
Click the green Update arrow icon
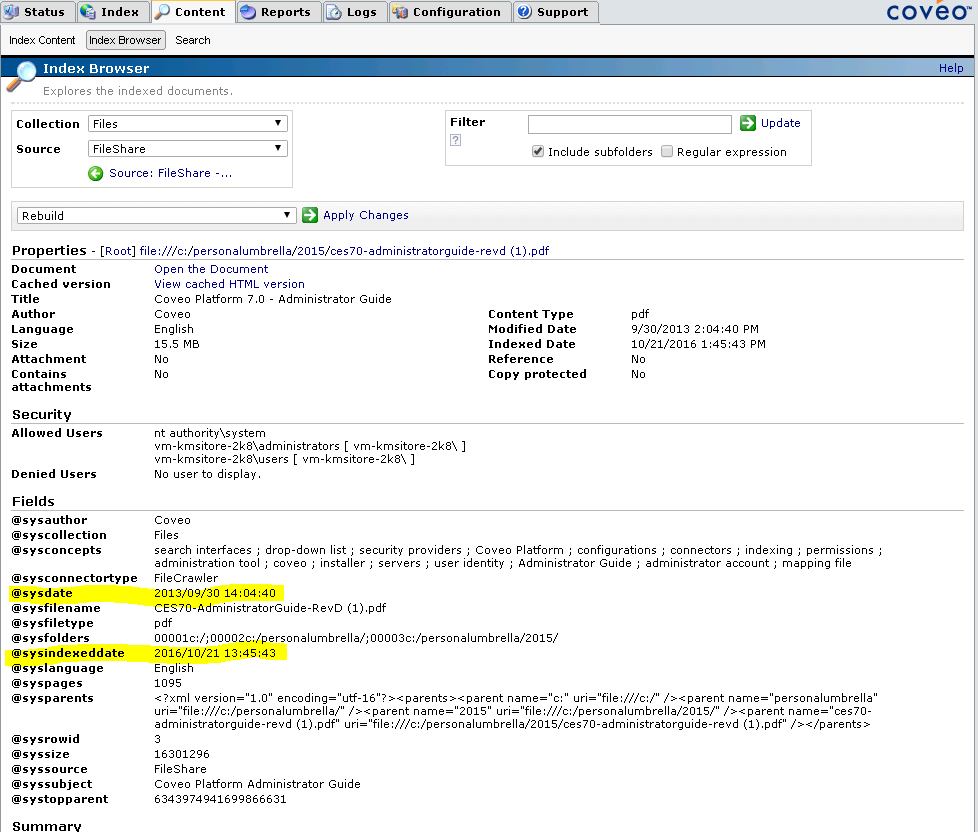(x=748, y=123)
